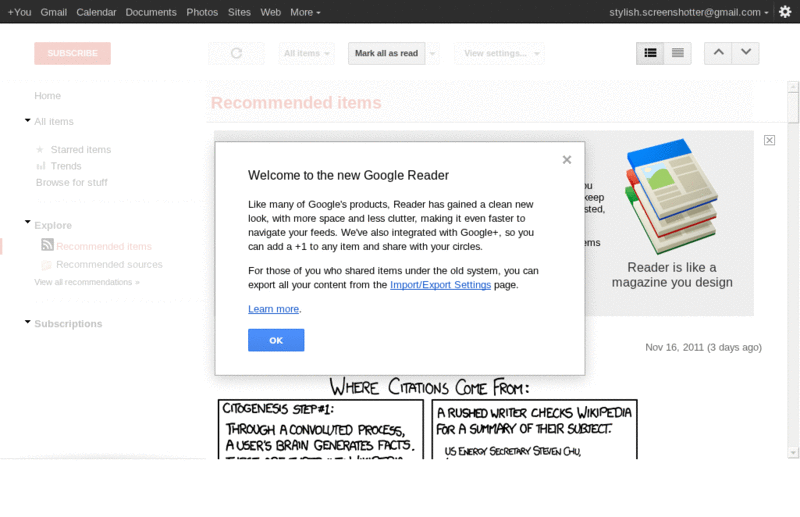Click the Trends bar chart icon
This screenshot has height=517, width=800.
pos(41,166)
